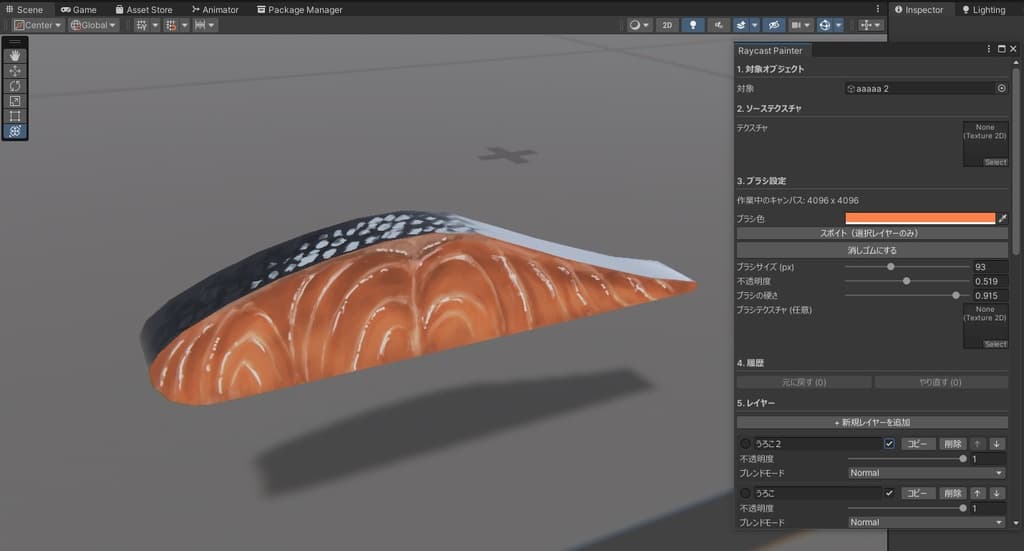This screenshot has height=551, width=1024.
Task: Copy the うろこ 2 layer with コピー
Action: (x=918, y=444)
